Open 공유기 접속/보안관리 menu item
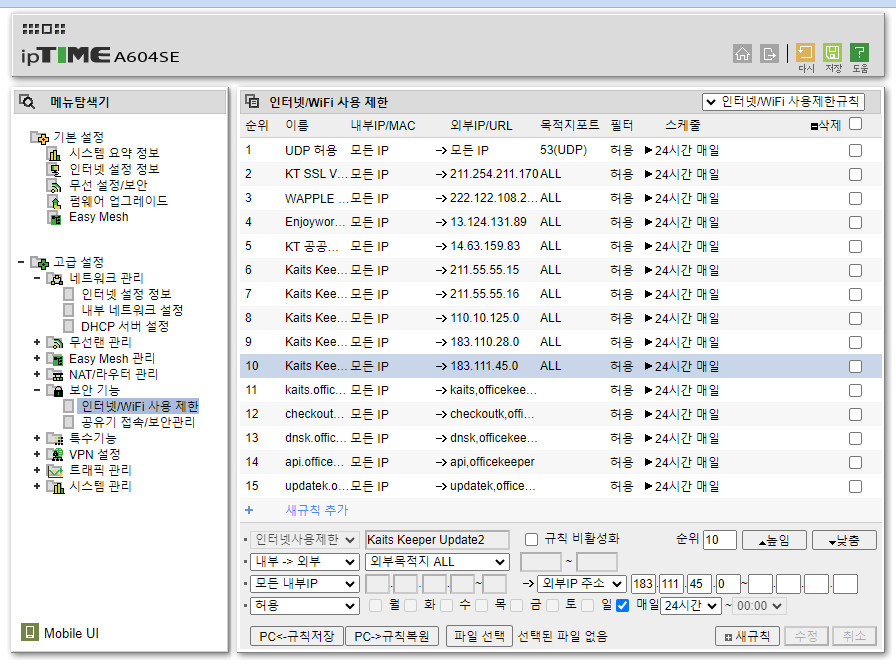Image resolution: width=896 pixels, height=666 pixels. 138,422
